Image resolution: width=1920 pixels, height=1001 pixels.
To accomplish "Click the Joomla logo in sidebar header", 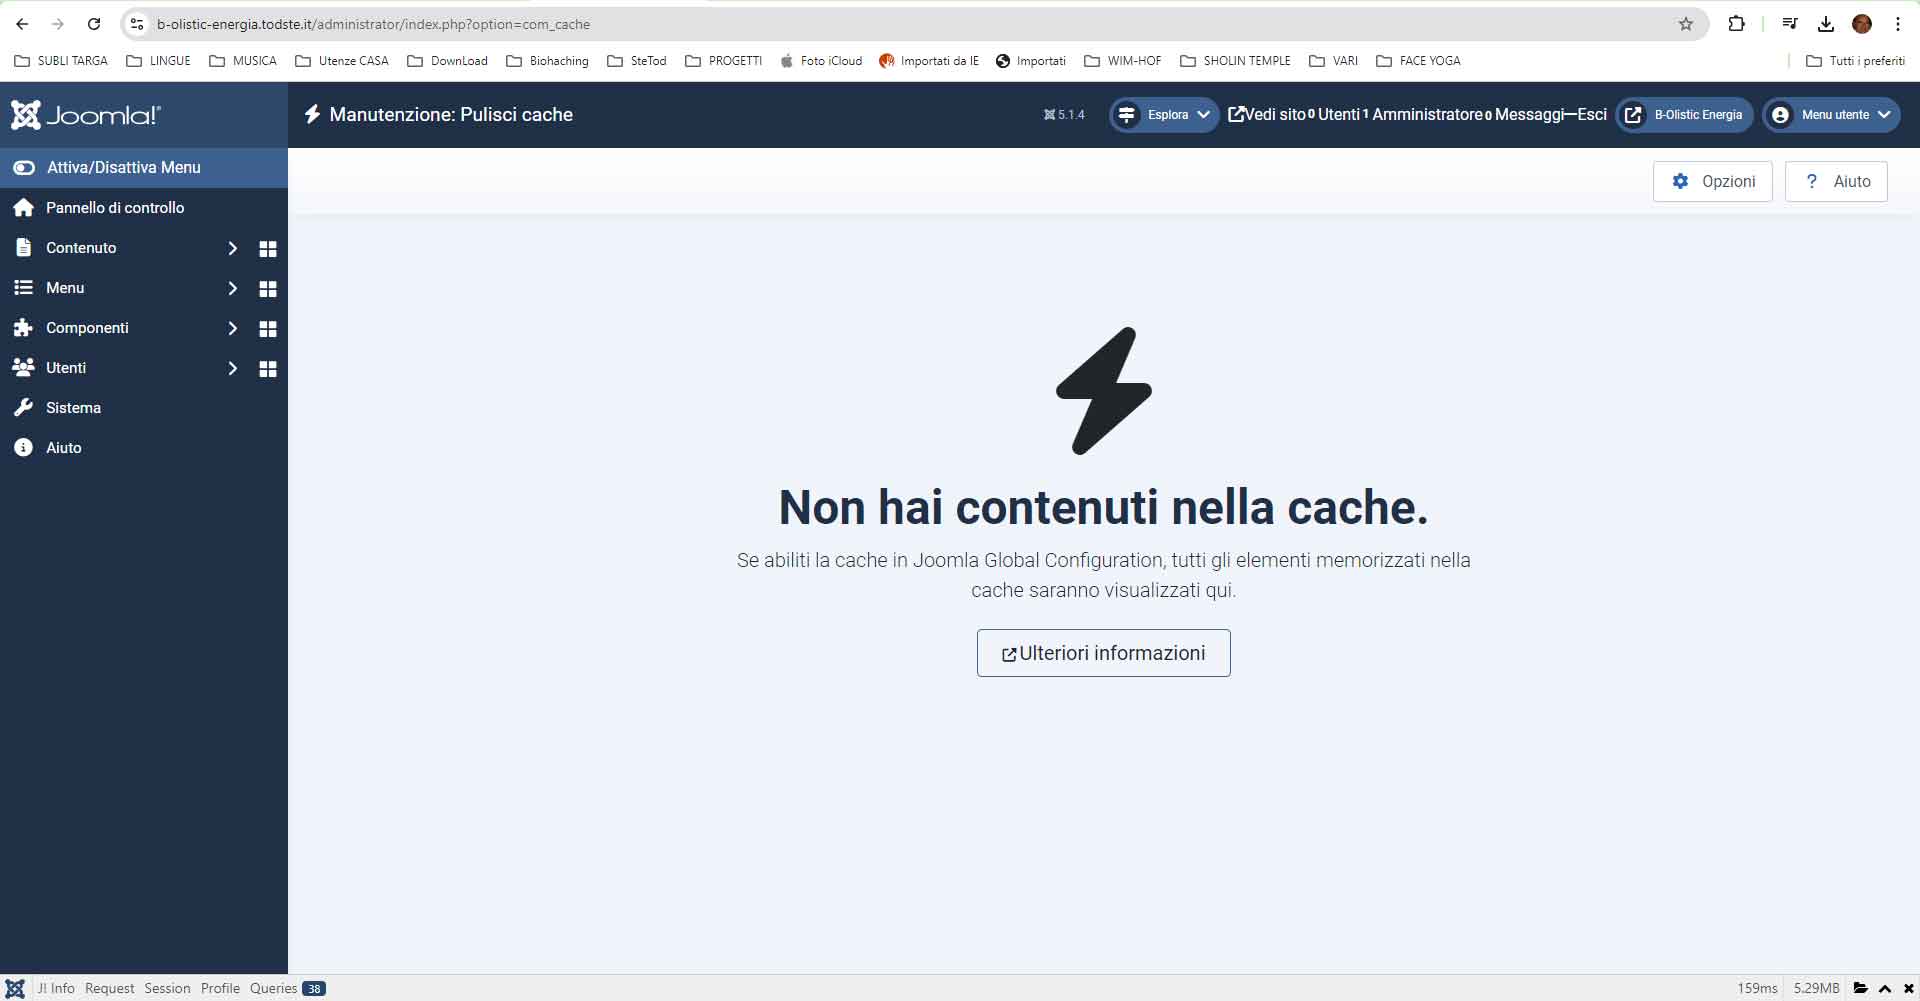I will tap(86, 115).
